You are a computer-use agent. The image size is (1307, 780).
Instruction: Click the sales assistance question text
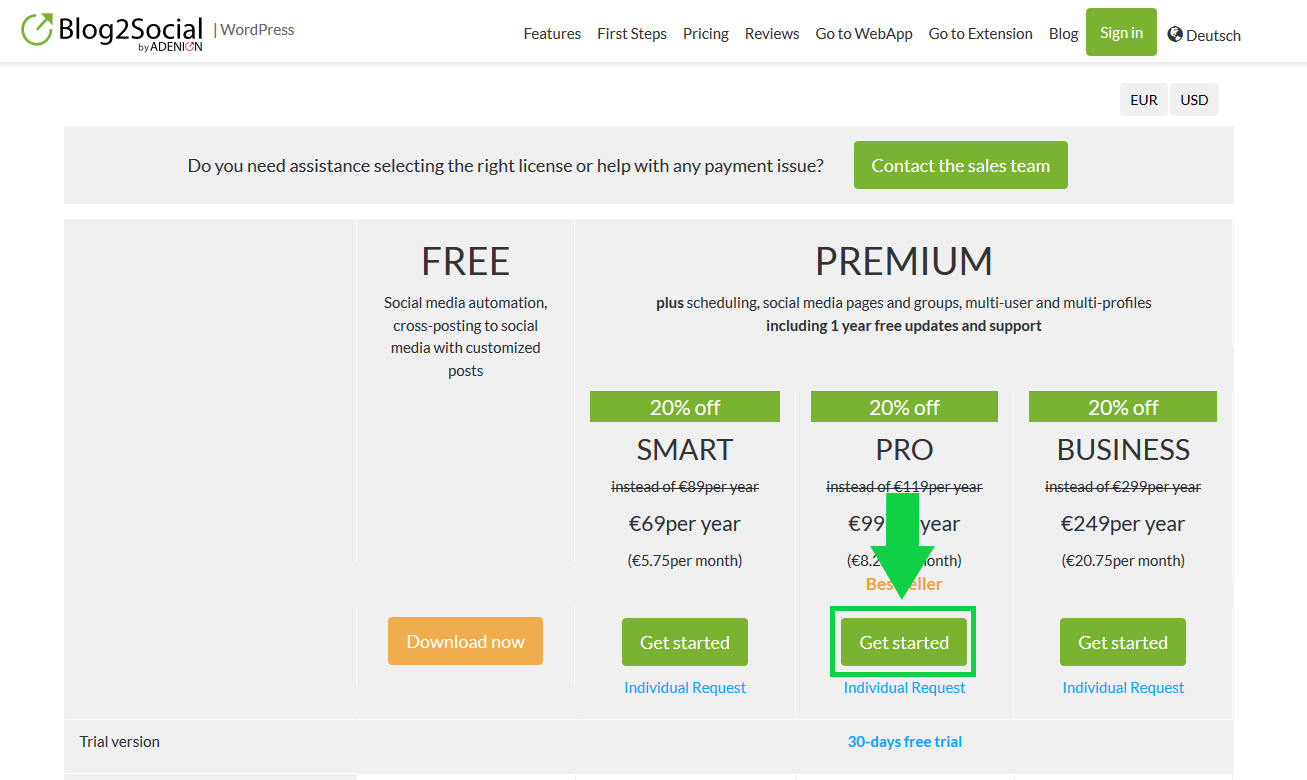tap(506, 165)
